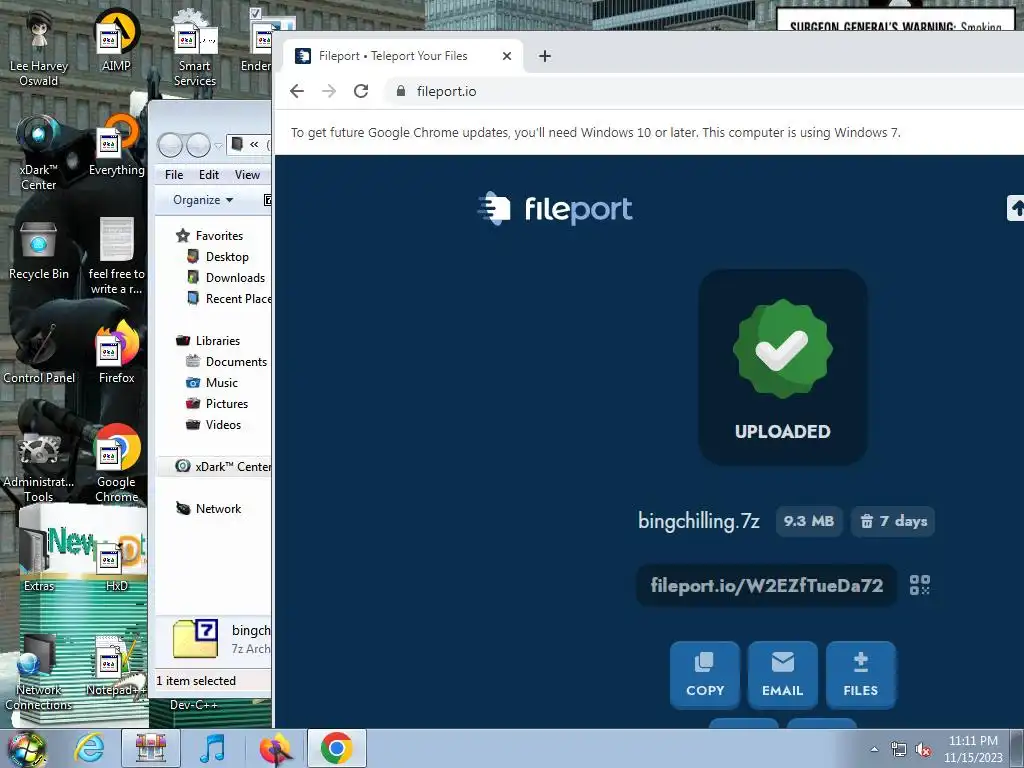Launch Notepad++ from the desktop

coord(116,666)
